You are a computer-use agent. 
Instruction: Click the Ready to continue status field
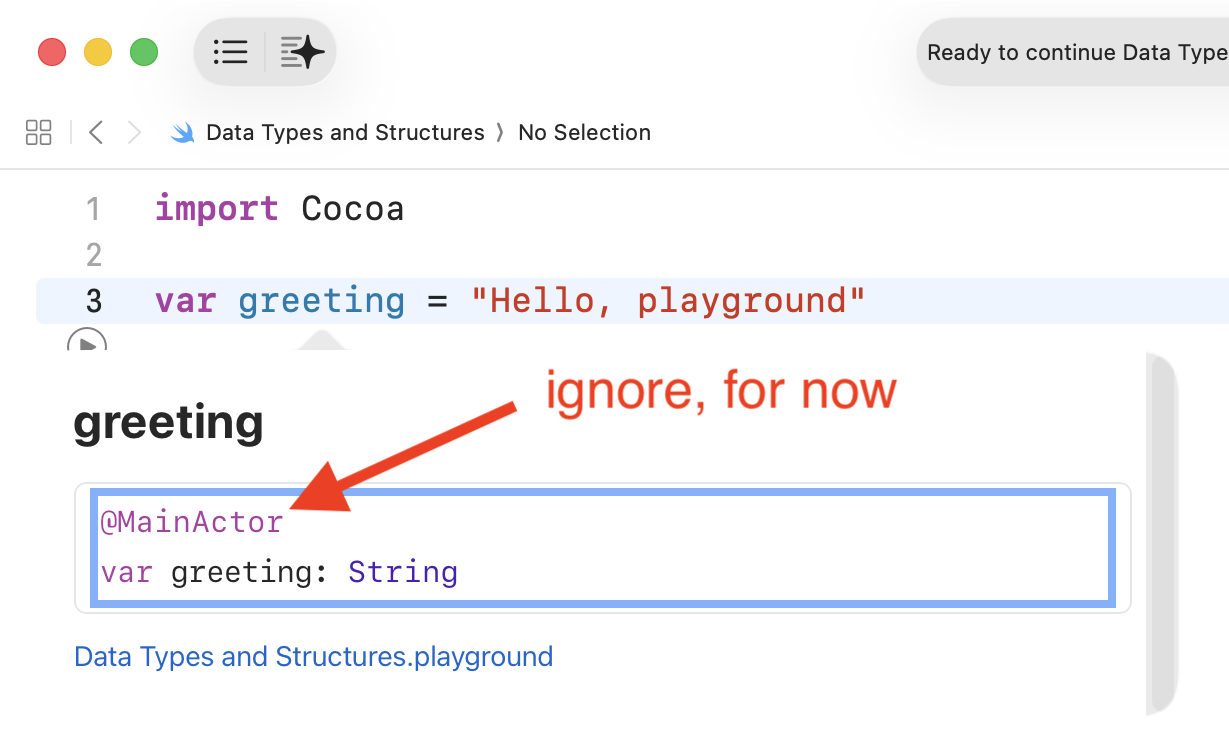1075,52
